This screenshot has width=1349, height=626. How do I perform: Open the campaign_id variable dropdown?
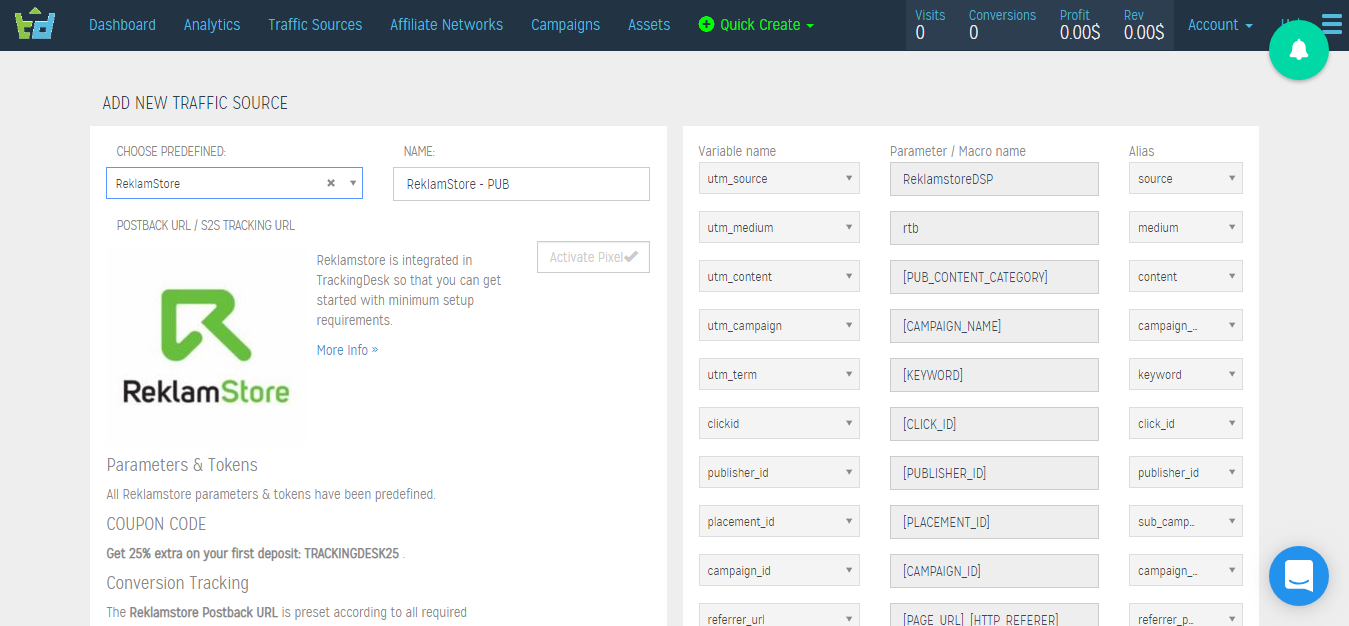(779, 570)
